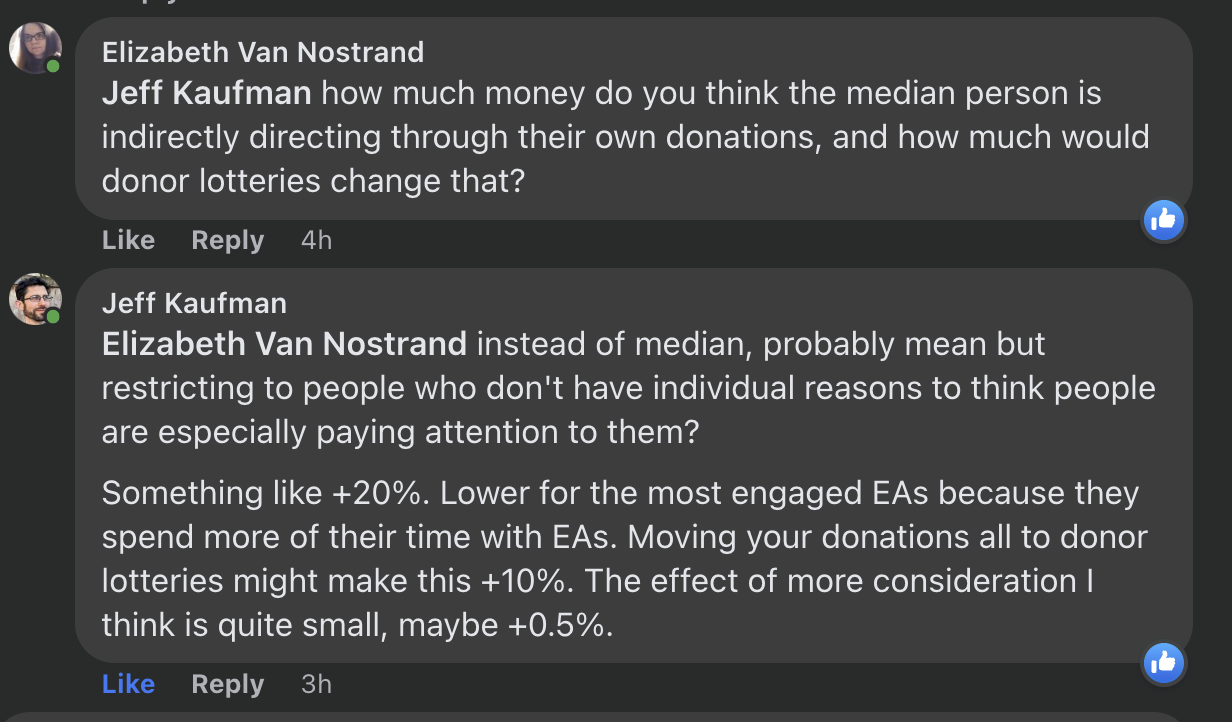The image size is (1232, 722).
Task: Click the bold Jeff Kaufman mention tag
Action: point(207,94)
